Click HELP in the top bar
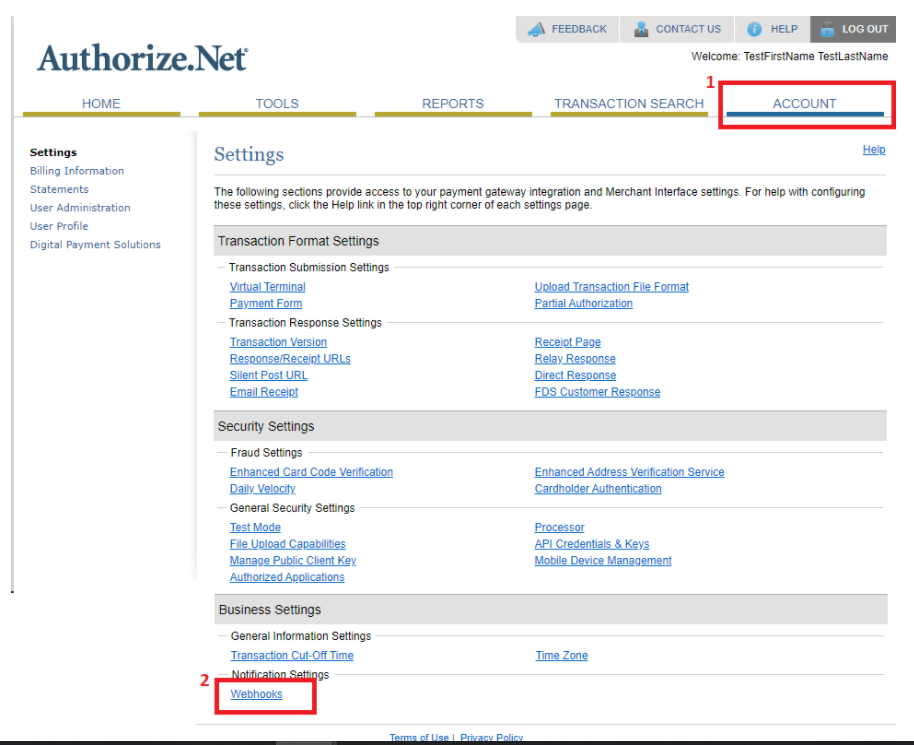Viewport: 914px width, 745px height. pyautogui.click(x=784, y=29)
